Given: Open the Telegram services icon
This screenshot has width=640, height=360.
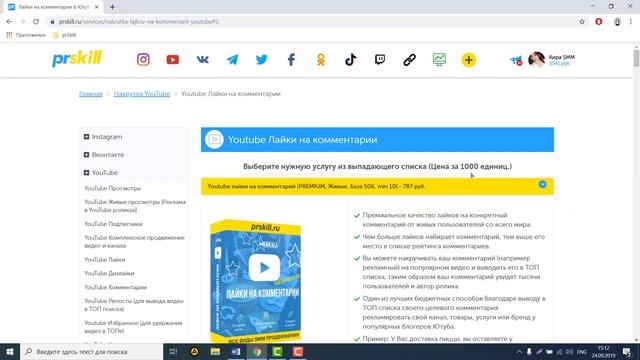Looking at the screenshot, I should 232,60.
